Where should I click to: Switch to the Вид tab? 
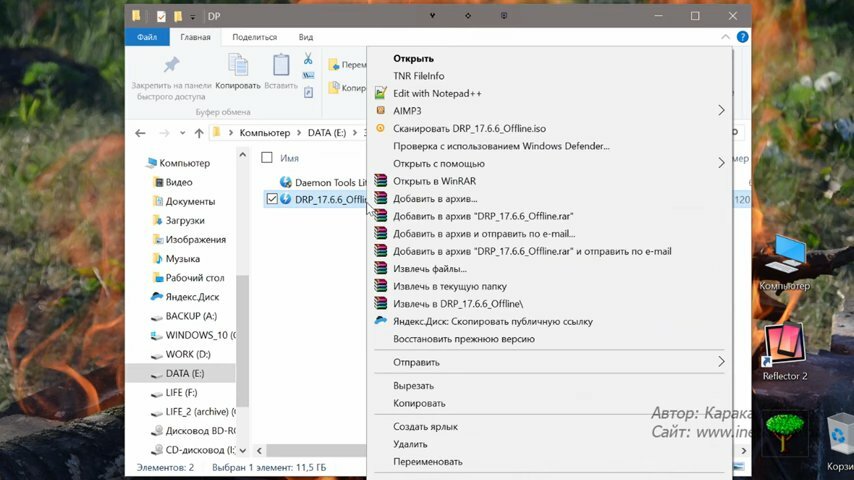click(306, 37)
